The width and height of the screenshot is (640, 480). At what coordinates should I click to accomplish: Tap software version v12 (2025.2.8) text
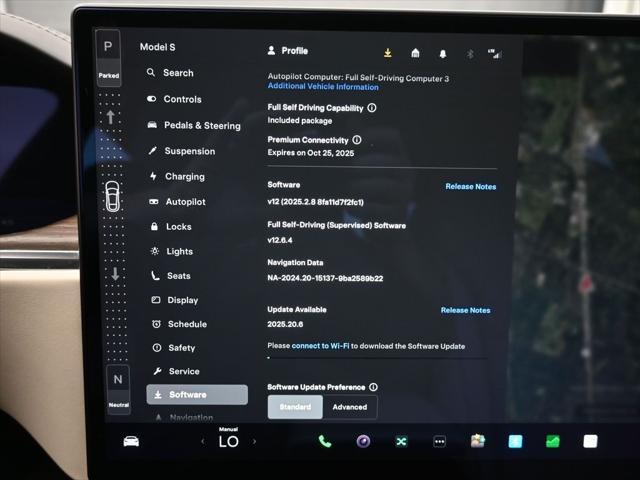click(316, 202)
